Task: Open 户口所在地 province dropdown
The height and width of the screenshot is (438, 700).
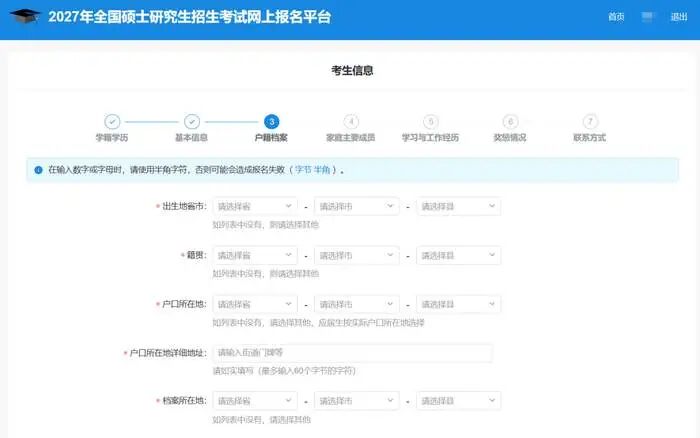Action: pyautogui.click(x=255, y=304)
